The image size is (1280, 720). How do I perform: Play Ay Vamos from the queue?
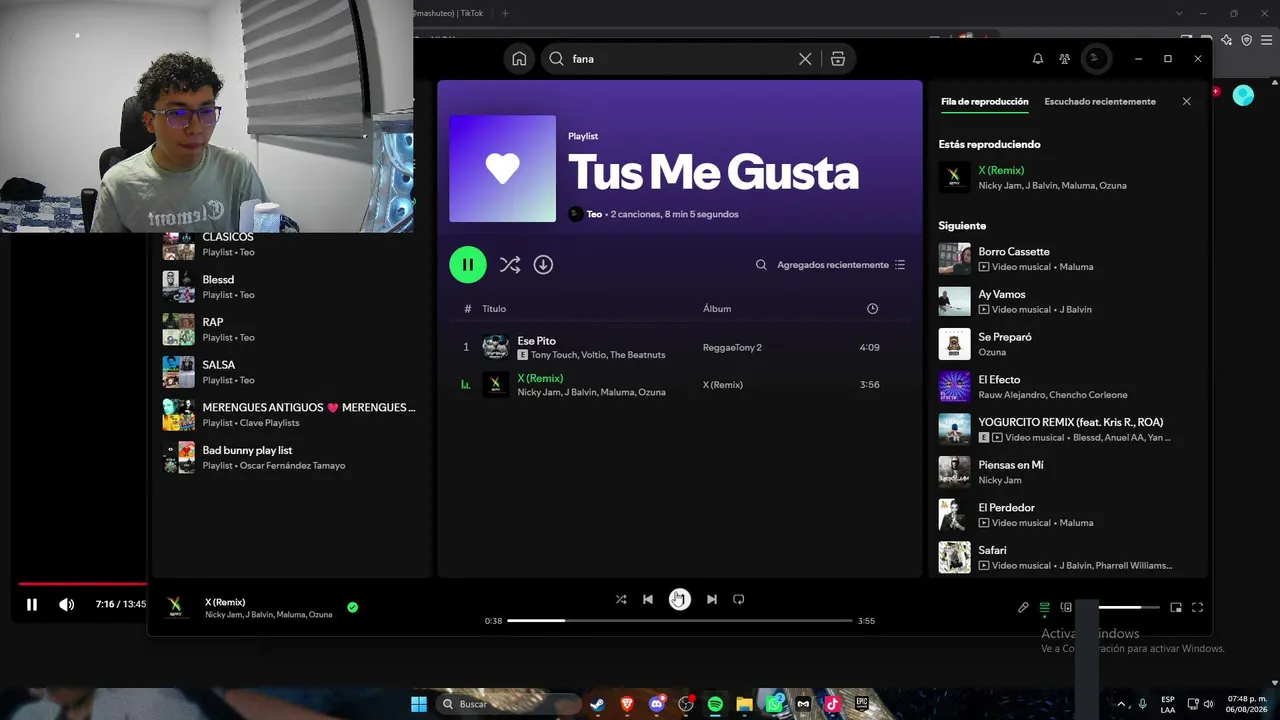tap(1067, 302)
